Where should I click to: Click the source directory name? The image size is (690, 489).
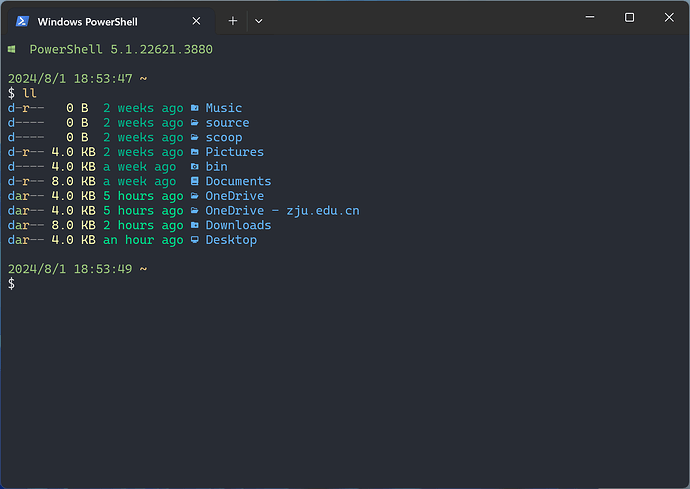228,123
